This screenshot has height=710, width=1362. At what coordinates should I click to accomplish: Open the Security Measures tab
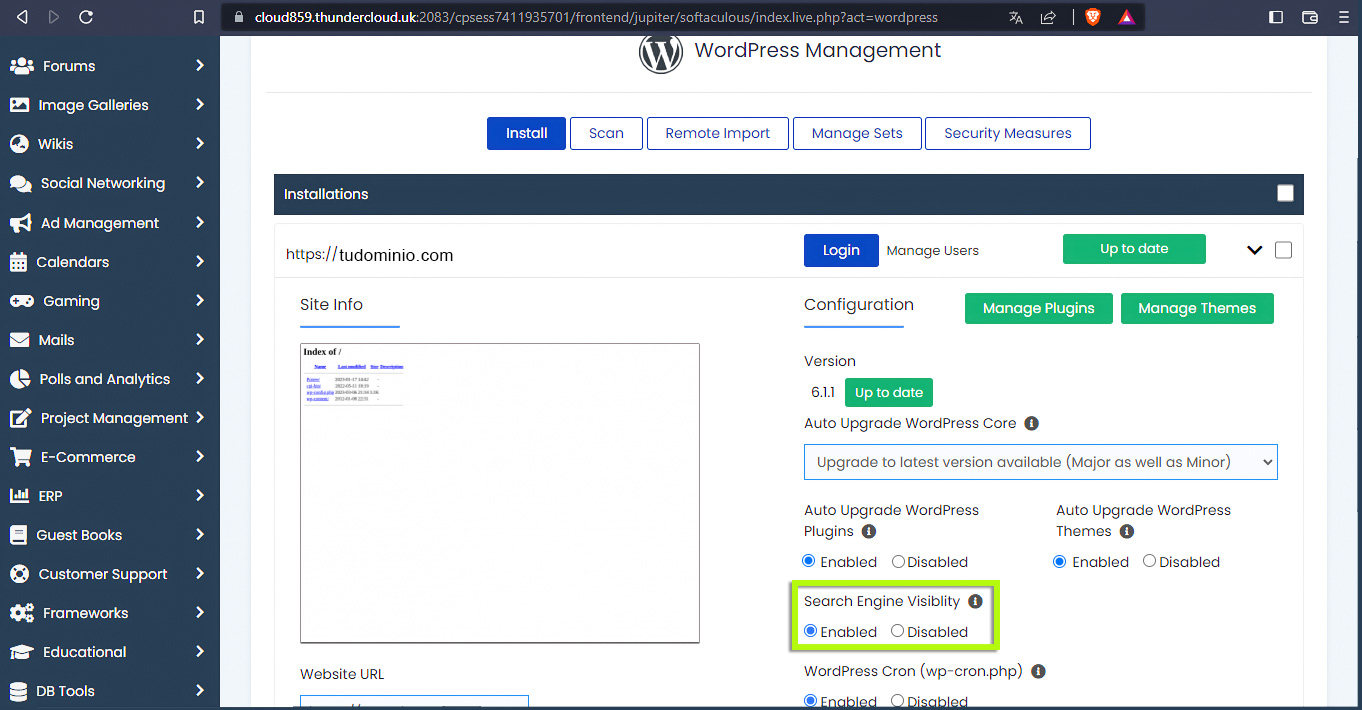click(1008, 133)
